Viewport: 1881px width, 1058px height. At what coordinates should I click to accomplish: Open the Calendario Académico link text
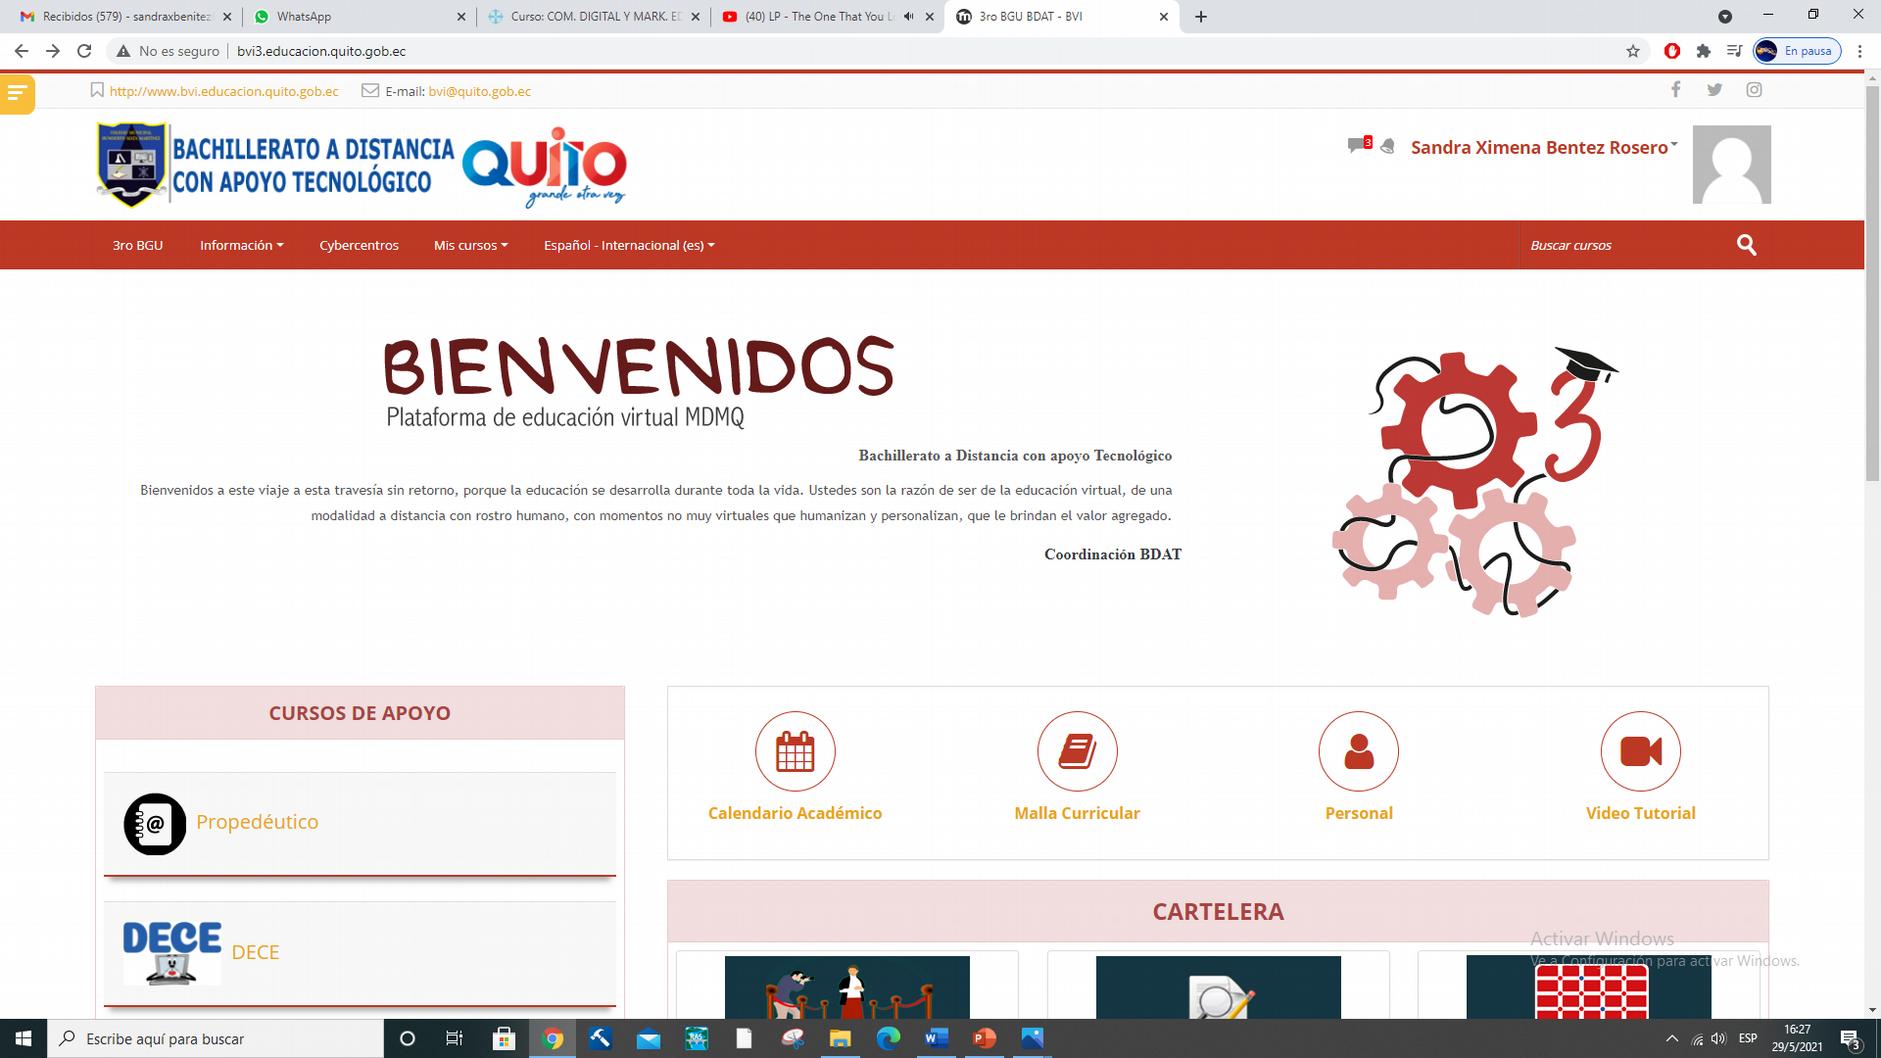tap(795, 813)
